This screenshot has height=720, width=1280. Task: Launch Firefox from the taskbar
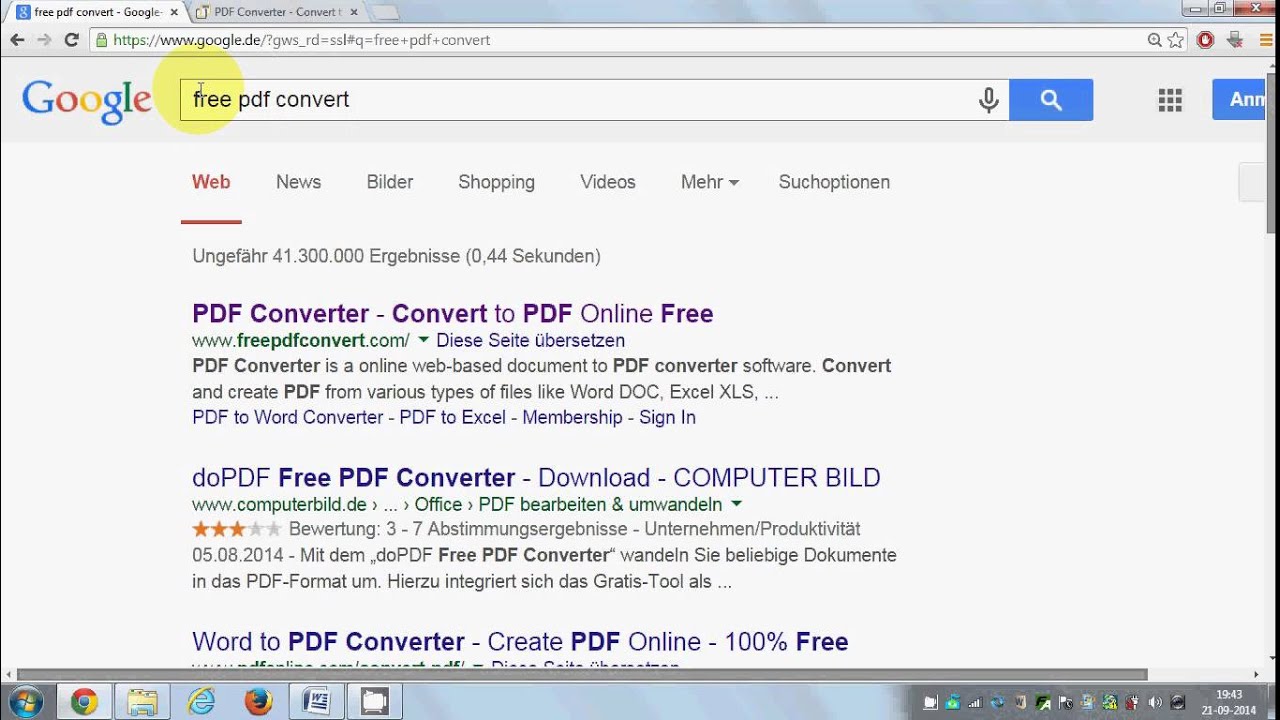pos(258,702)
